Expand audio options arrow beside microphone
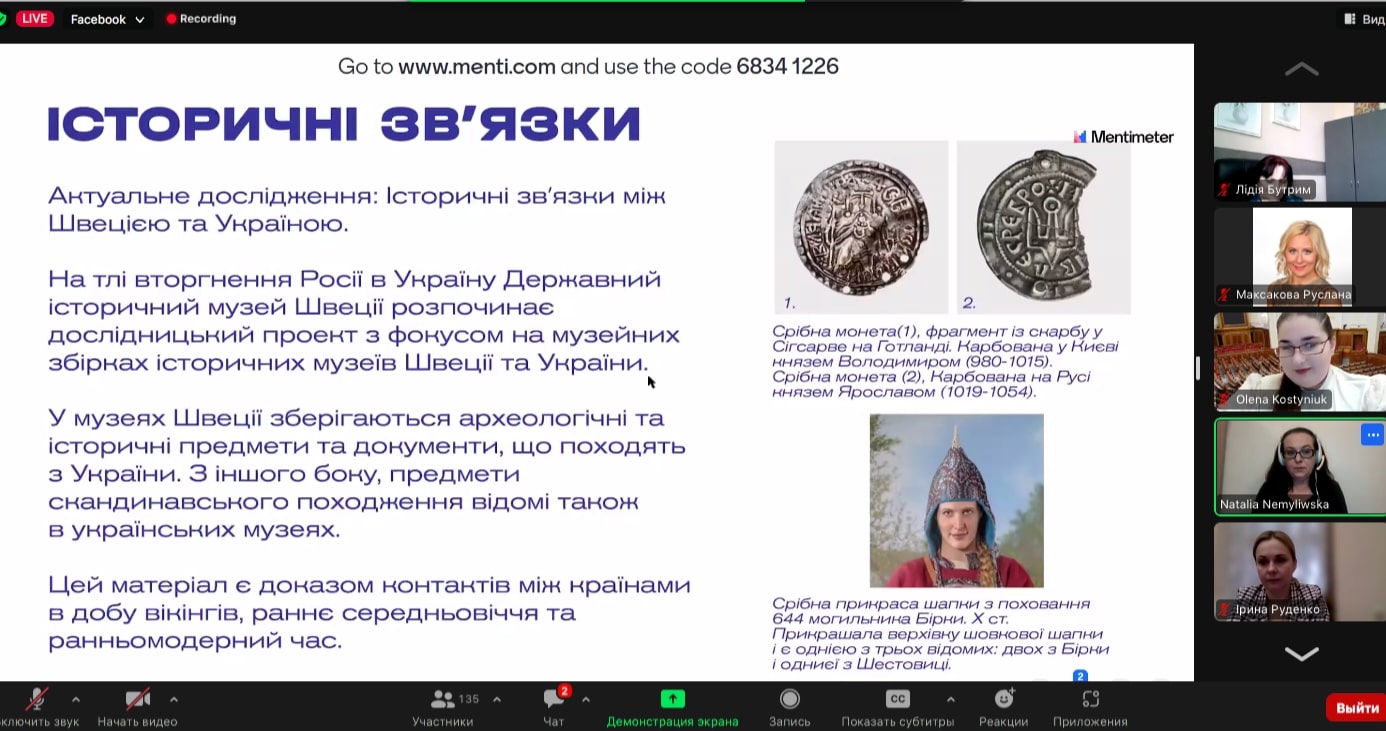Screen dimensions: 1386x731 (x=76, y=699)
